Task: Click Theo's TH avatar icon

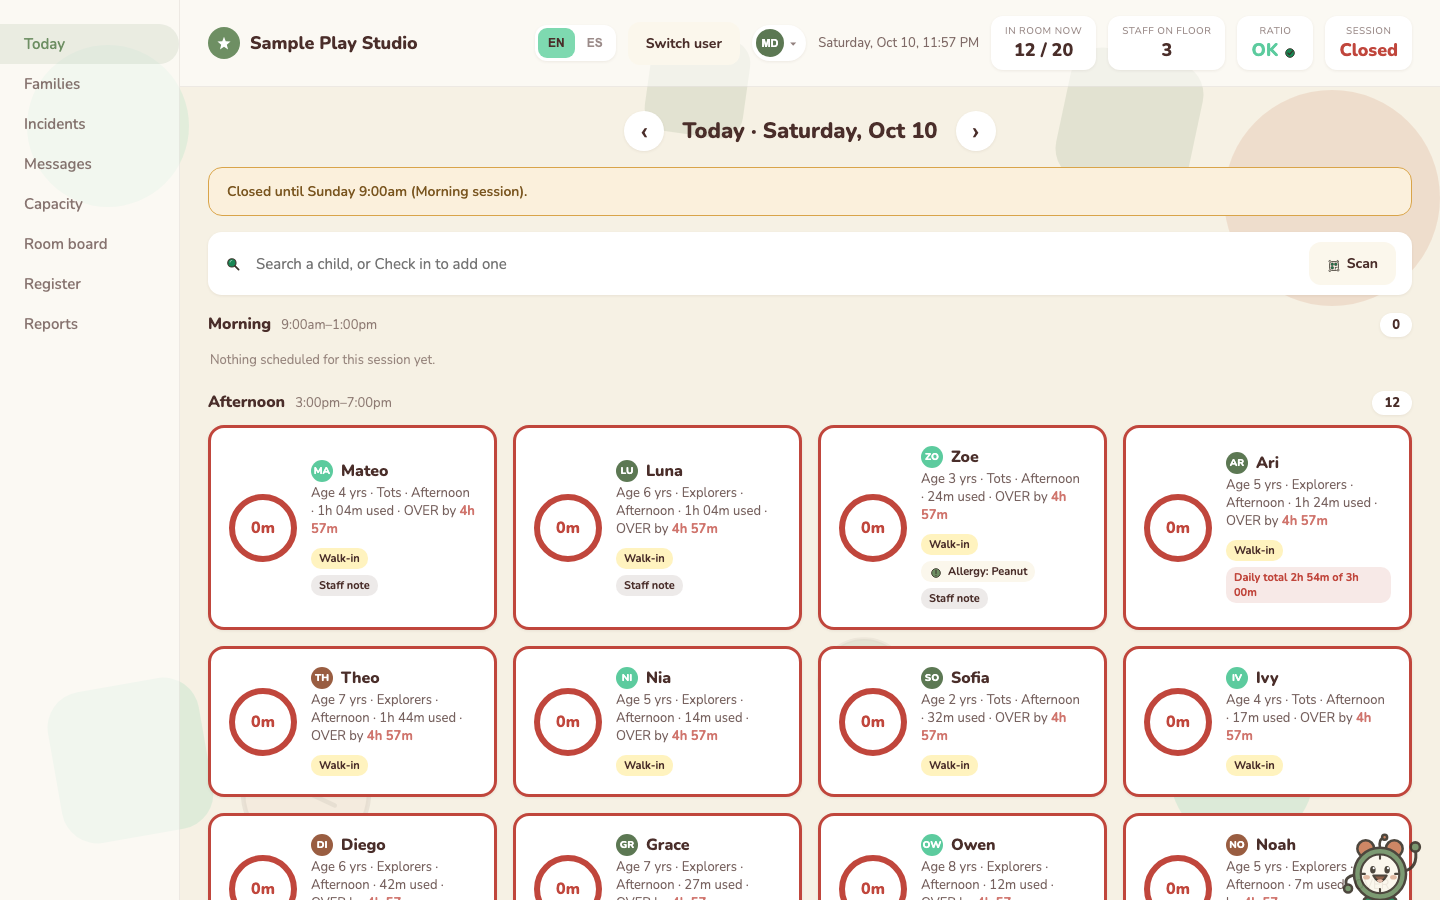Action: tap(322, 678)
